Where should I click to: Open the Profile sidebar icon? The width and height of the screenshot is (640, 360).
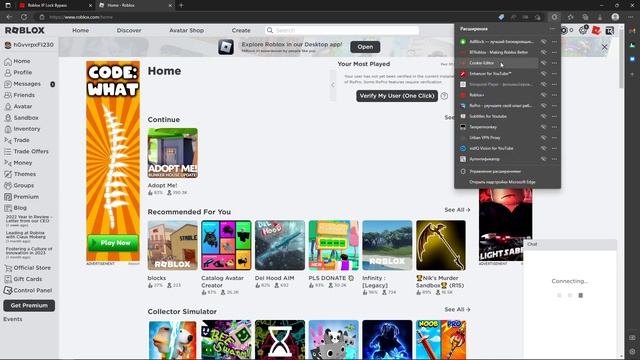pos(8,73)
